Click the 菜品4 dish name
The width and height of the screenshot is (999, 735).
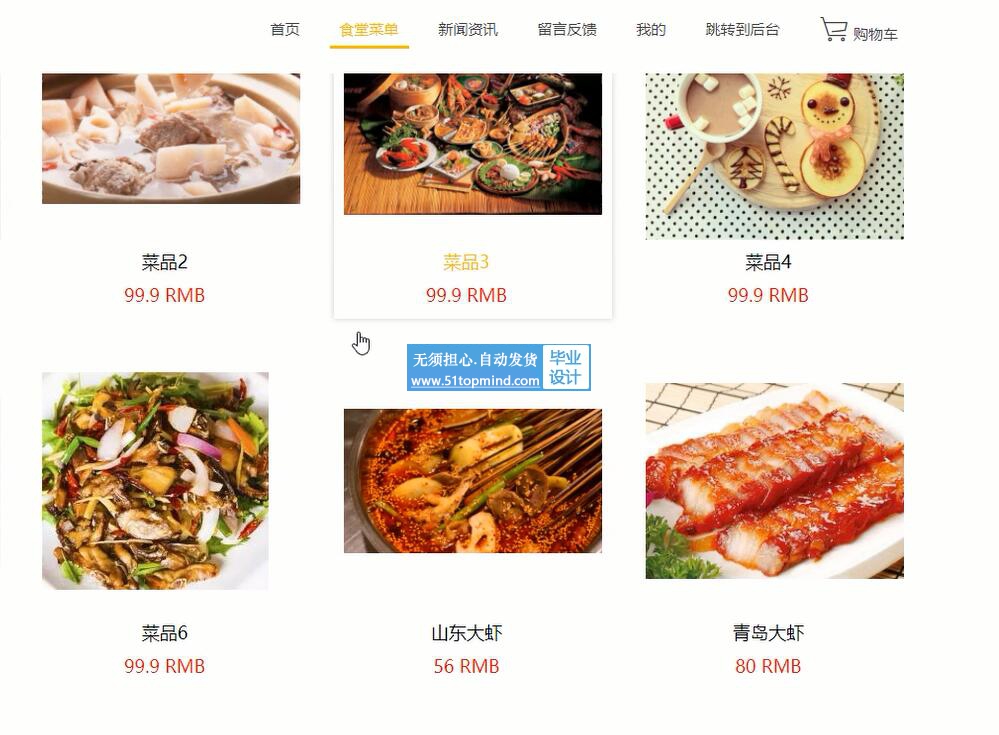pos(768,262)
